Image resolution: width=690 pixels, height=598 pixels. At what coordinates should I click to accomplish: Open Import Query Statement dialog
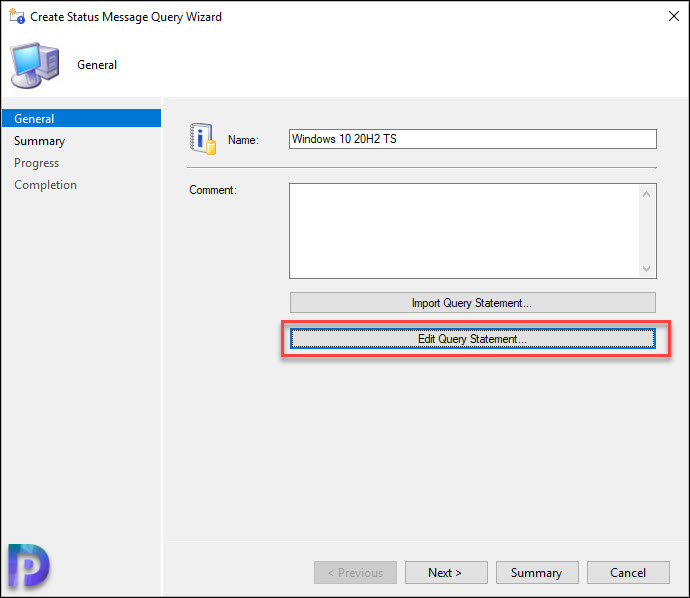[x=473, y=303]
